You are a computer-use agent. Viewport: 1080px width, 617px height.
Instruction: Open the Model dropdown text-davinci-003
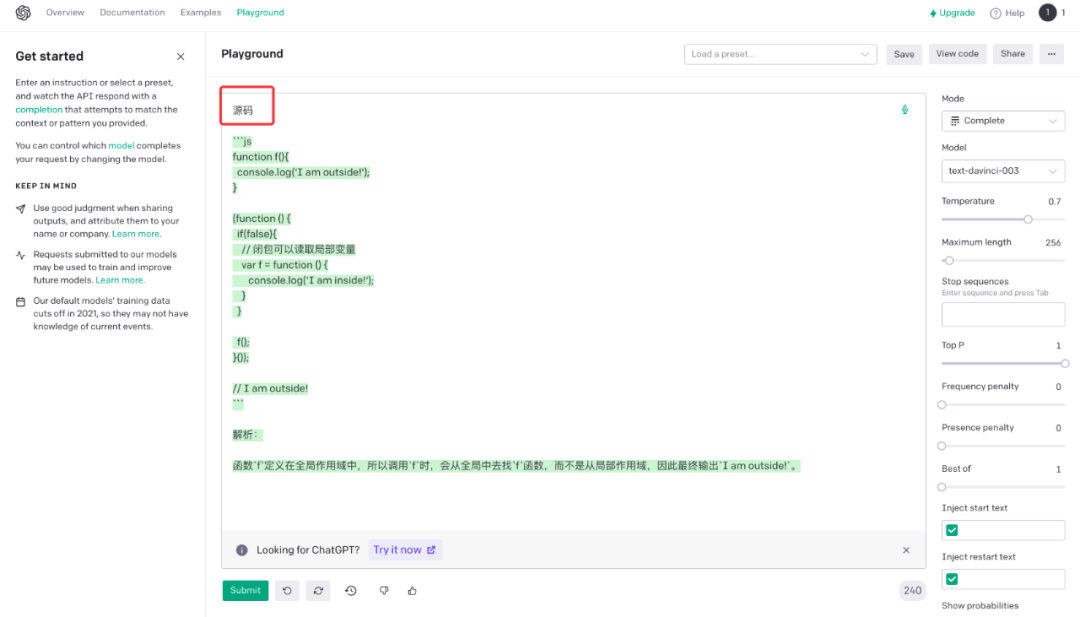tap(1003, 171)
